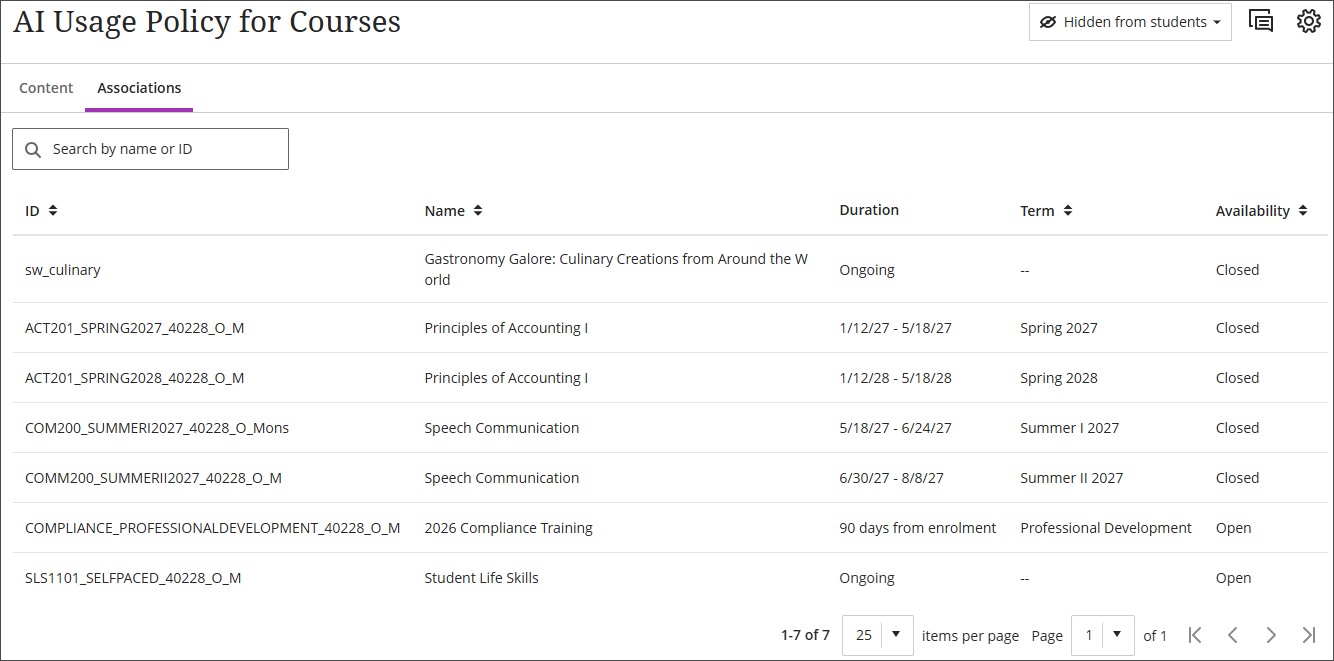
Task: Select the Student Life Skills course row
Action: click(481, 577)
